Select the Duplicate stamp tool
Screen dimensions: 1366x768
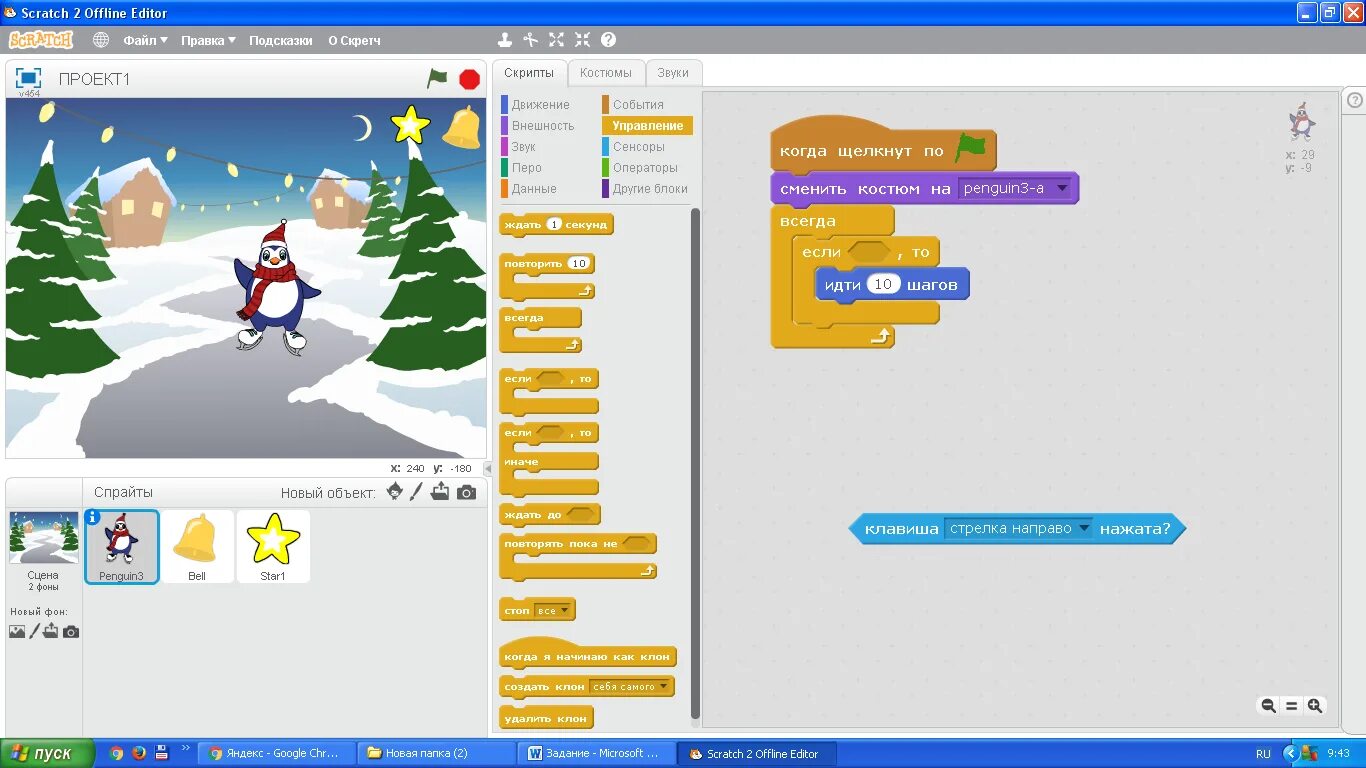(505, 40)
